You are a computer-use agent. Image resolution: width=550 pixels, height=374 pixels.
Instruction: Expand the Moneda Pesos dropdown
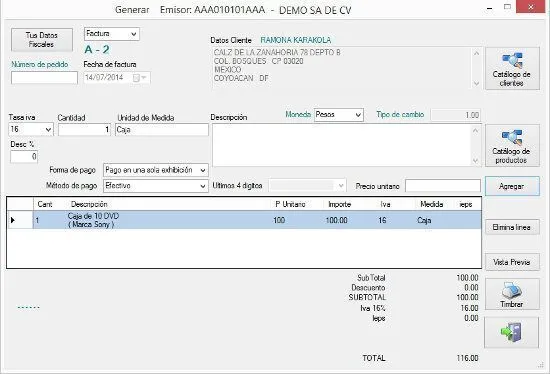358,115
